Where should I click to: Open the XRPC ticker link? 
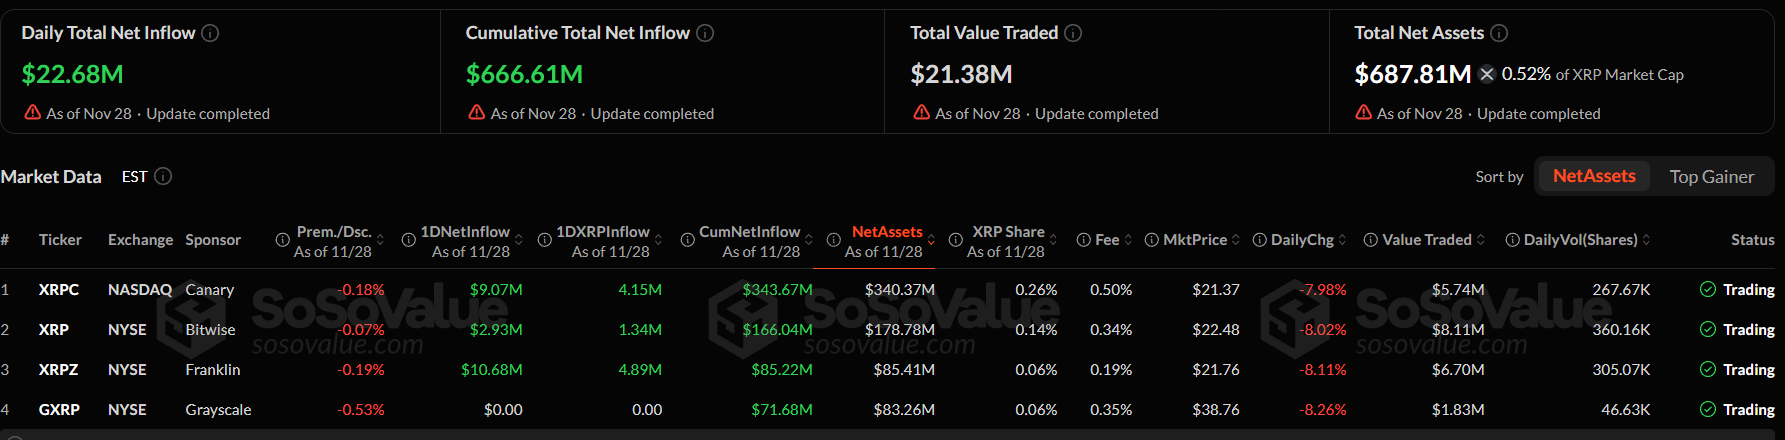[59, 290]
